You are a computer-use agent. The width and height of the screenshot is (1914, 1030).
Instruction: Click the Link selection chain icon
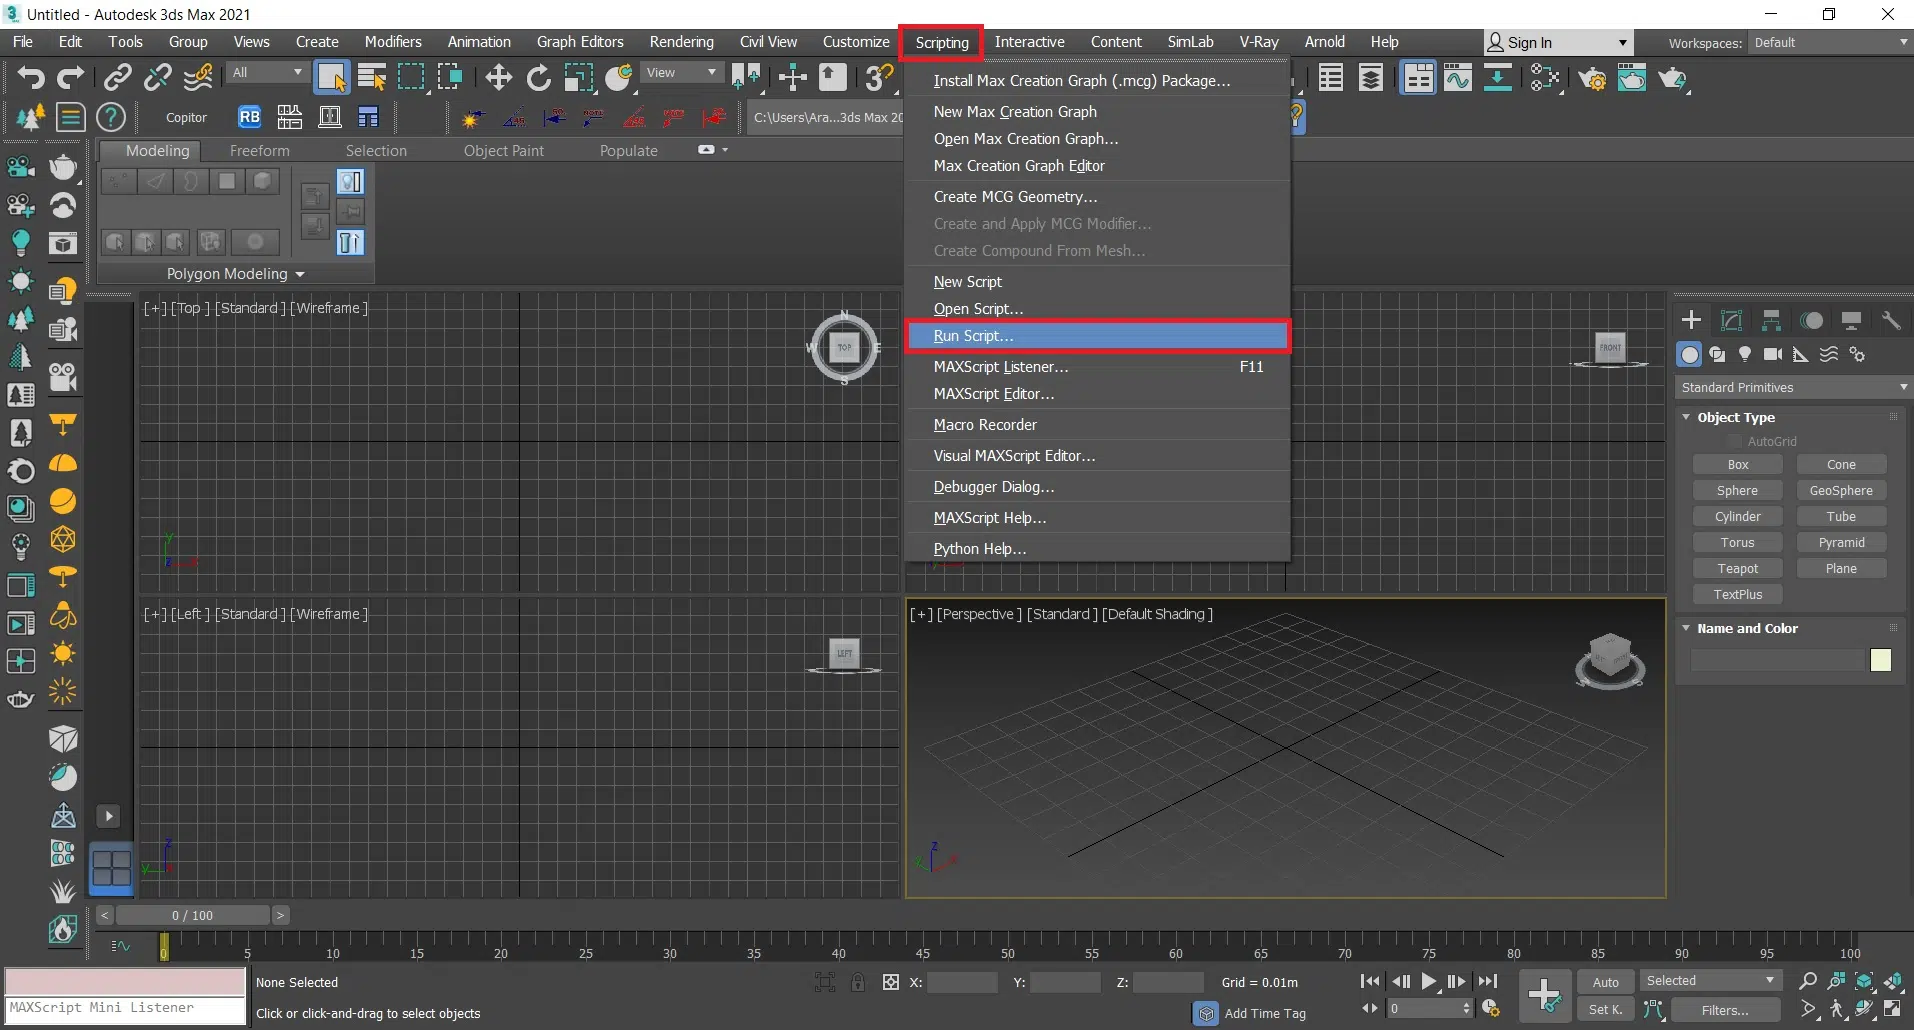tap(118, 77)
